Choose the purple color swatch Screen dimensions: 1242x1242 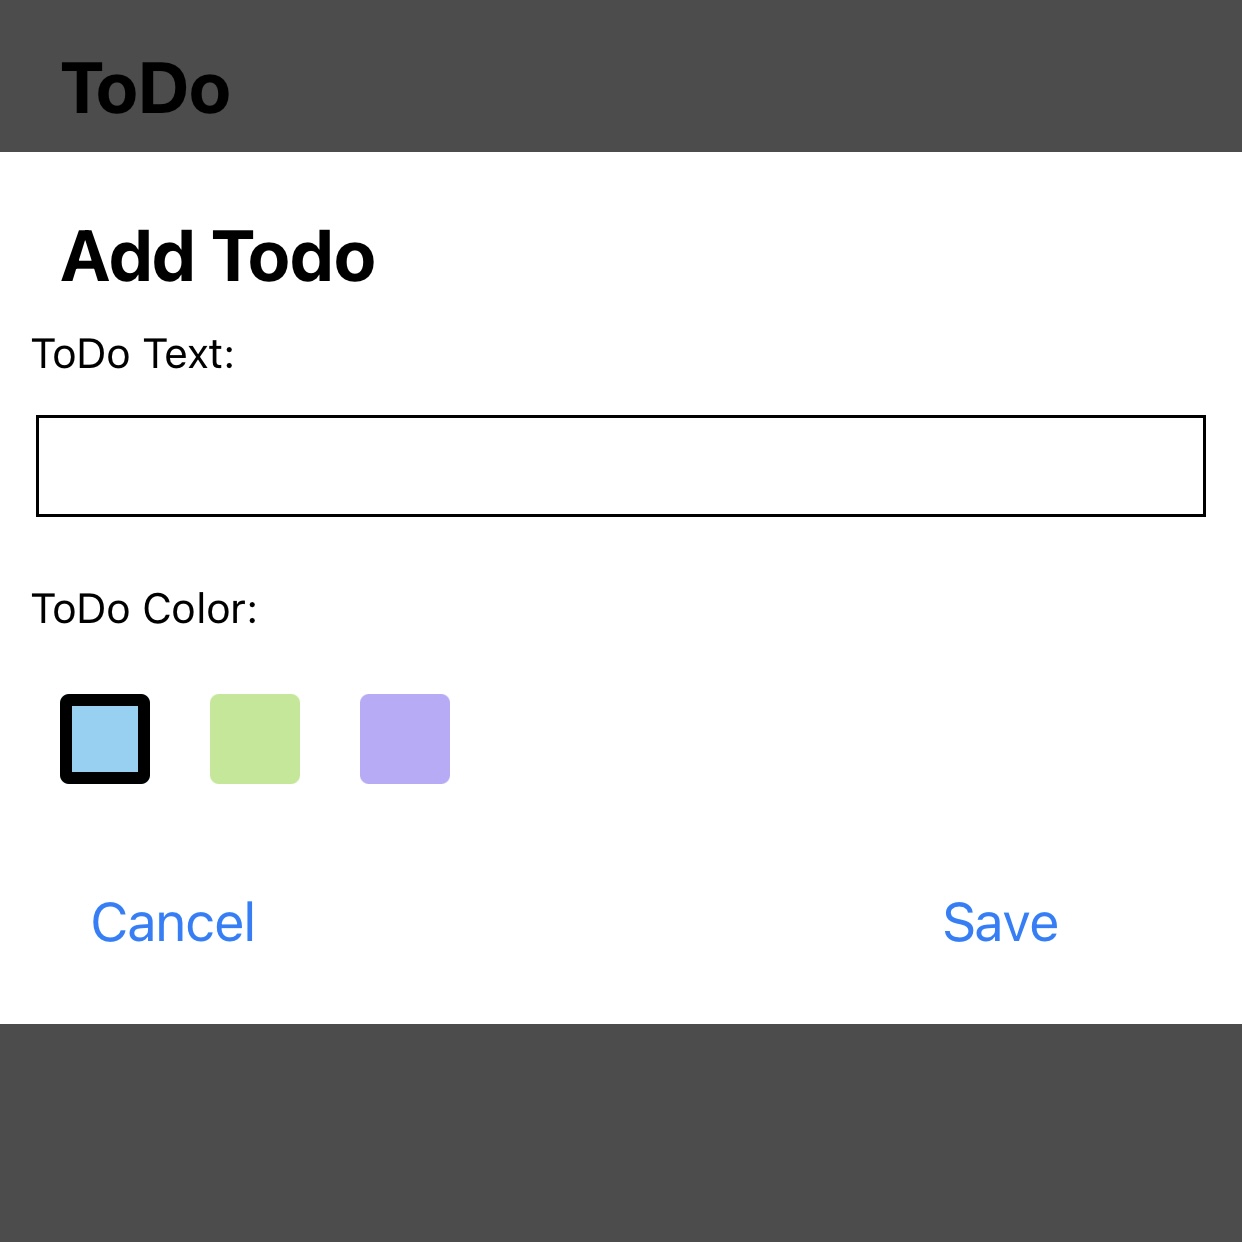click(405, 739)
